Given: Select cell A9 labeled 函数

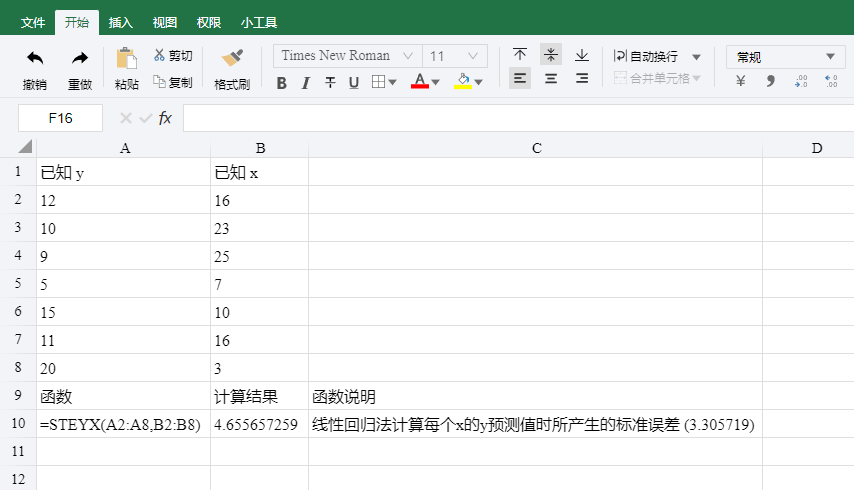Looking at the screenshot, I should pyautogui.click(x=124, y=396).
